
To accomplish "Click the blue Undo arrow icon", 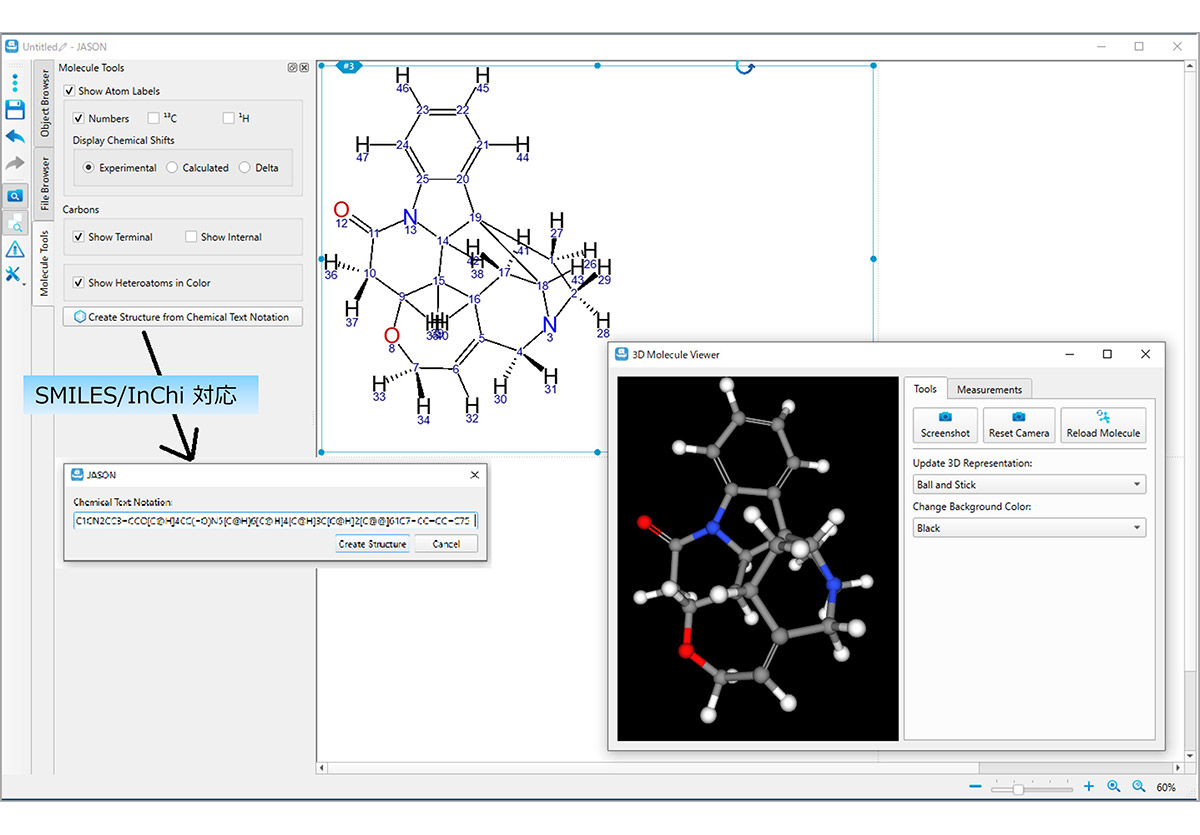I will click(15, 137).
